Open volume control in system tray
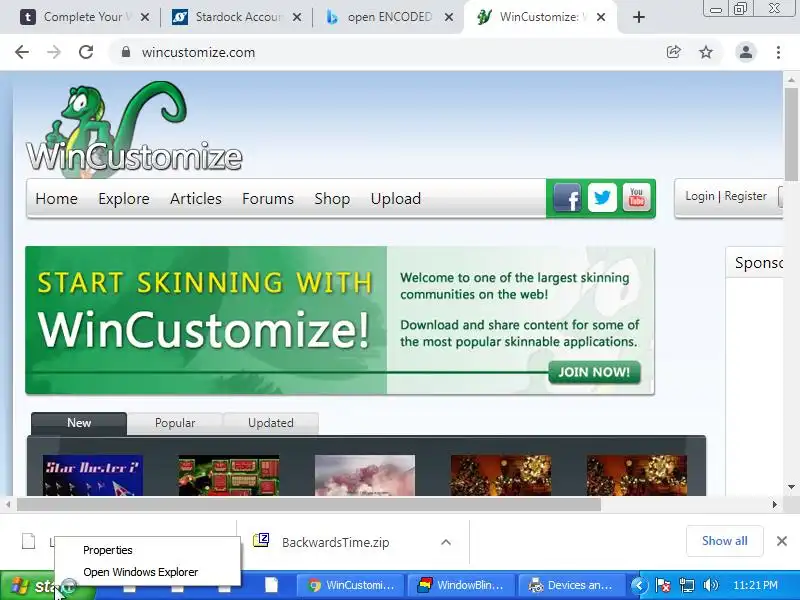Screen dimensions: 800x600 (x=710, y=585)
